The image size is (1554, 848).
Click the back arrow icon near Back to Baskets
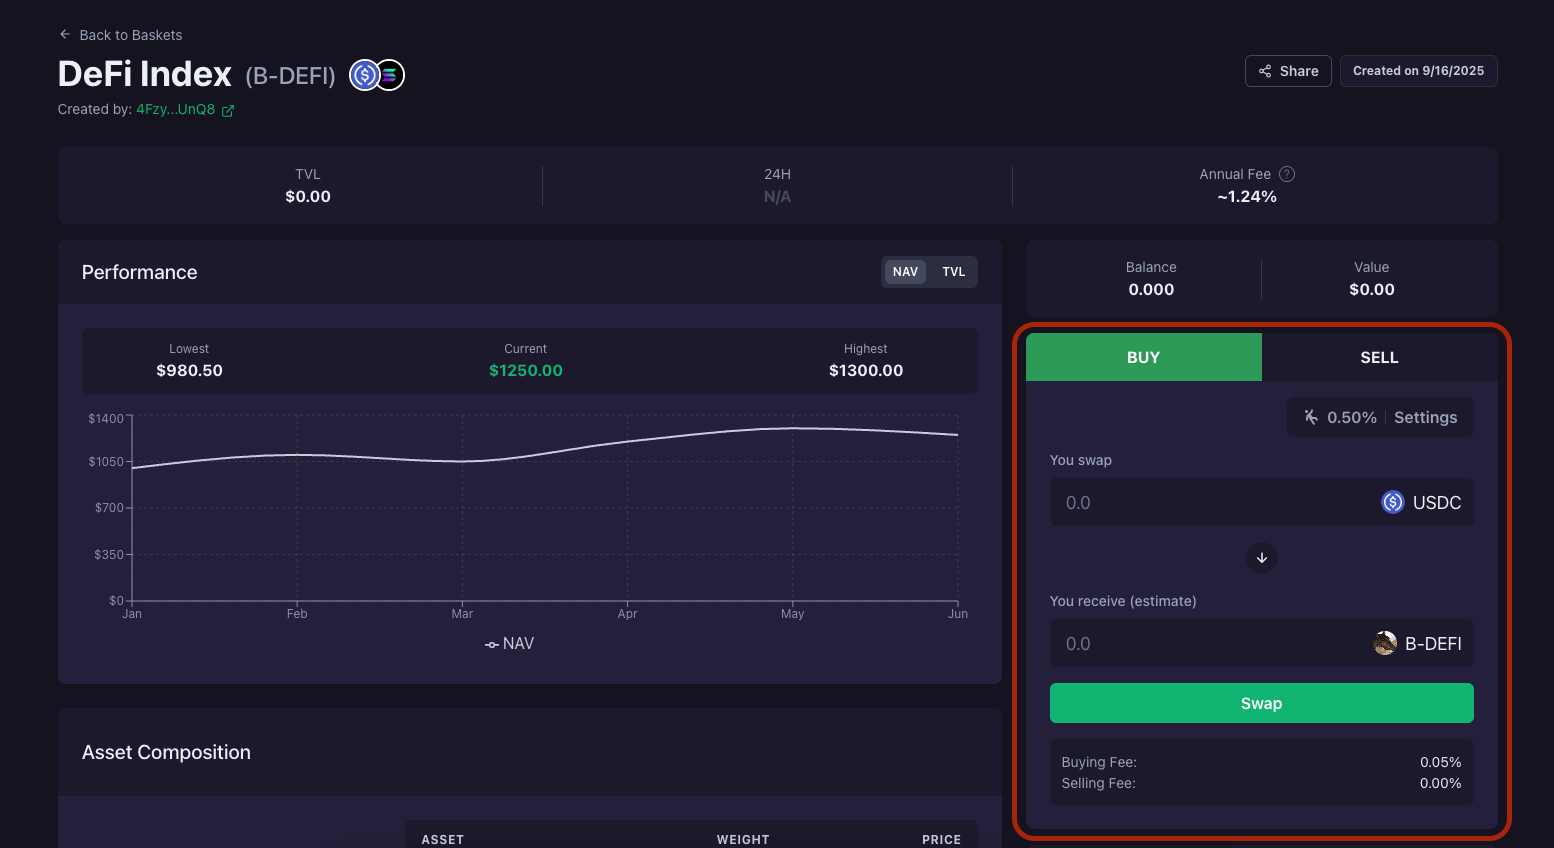pos(65,34)
